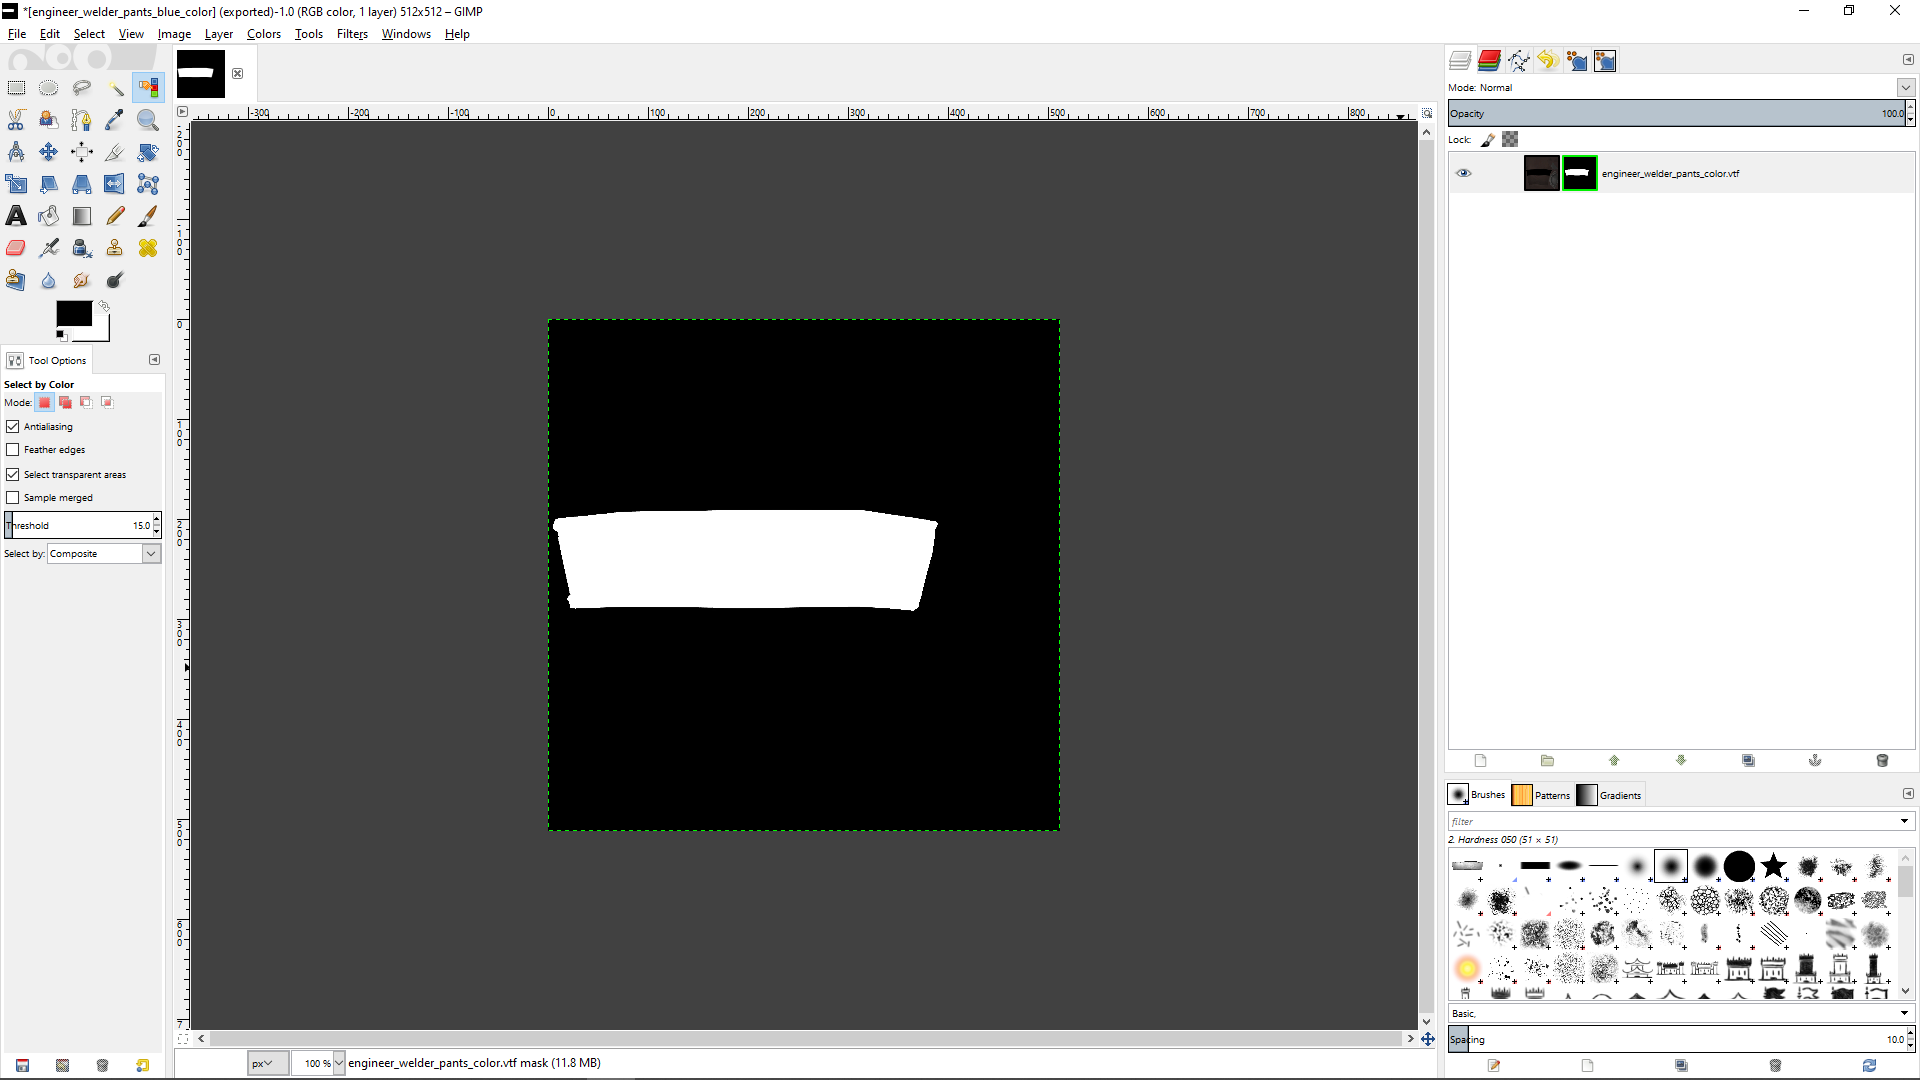Pick the Pencil tool

pos(115,216)
